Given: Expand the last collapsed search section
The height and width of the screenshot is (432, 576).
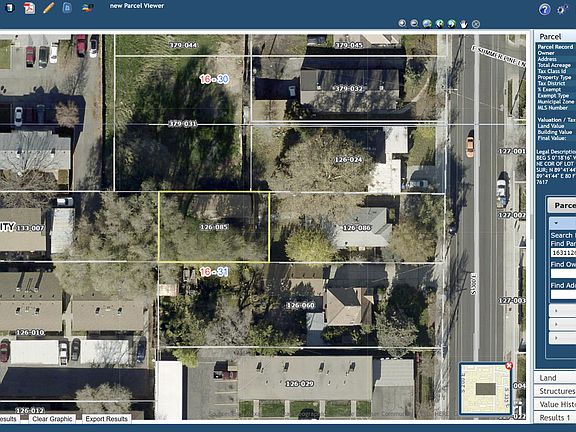Looking at the screenshot, I should point(562,338).
